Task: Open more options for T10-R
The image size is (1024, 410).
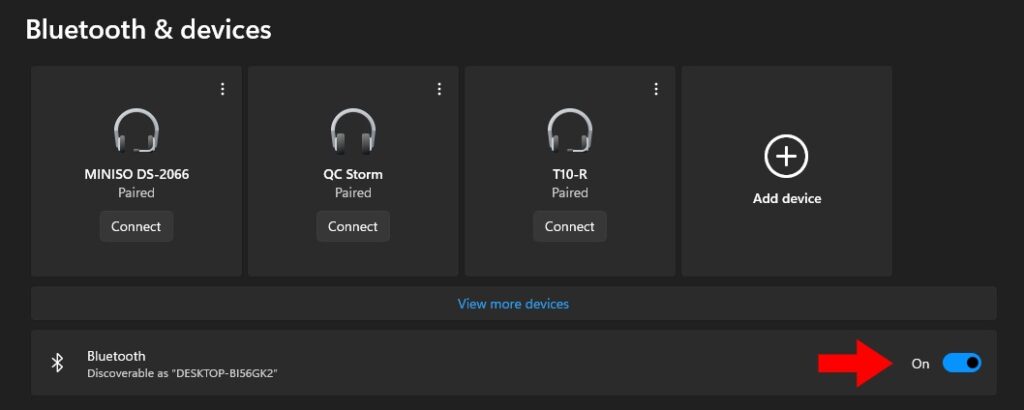Action: 656,89
